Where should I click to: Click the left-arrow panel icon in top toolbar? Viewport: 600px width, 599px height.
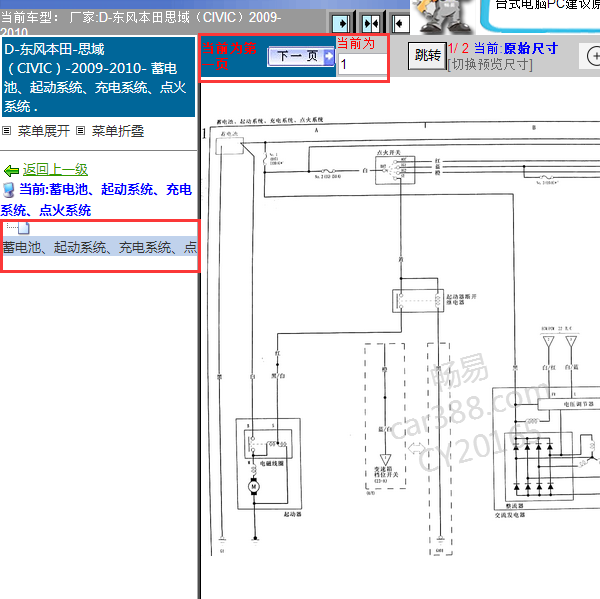tap(401, 24)
